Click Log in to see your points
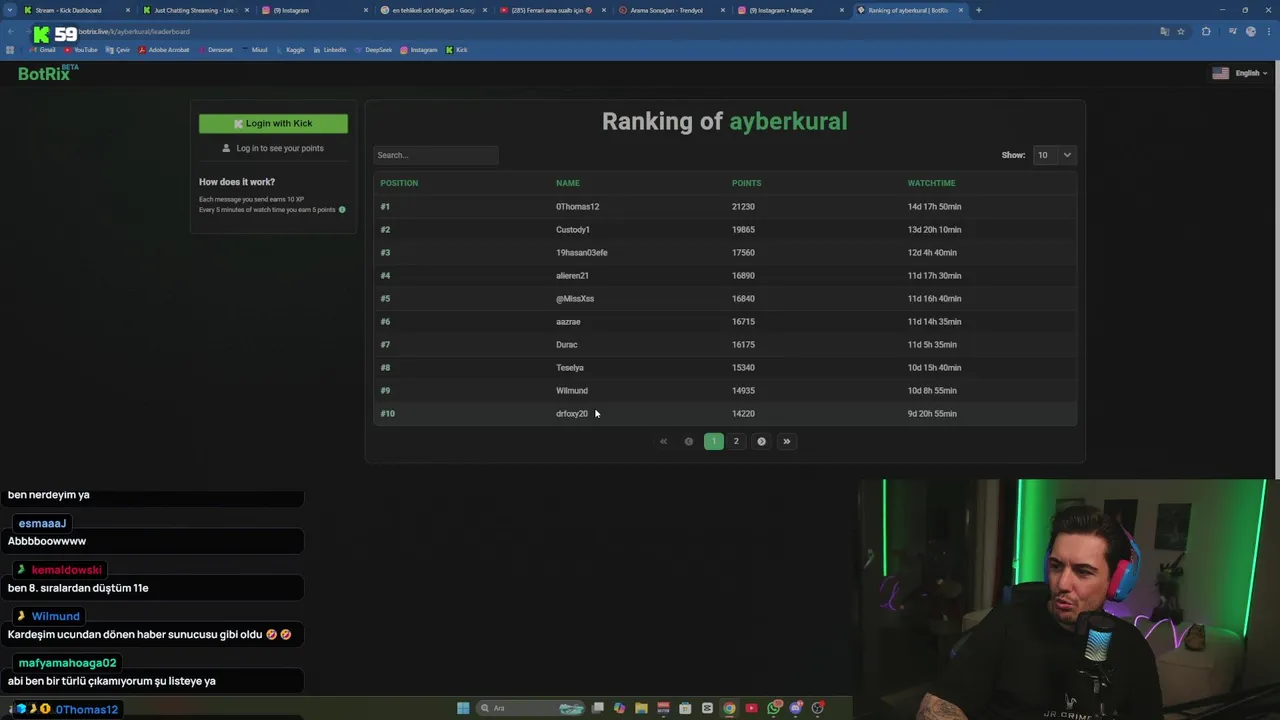This screenshot has width=1280, height=720. (x=273, y=148)
